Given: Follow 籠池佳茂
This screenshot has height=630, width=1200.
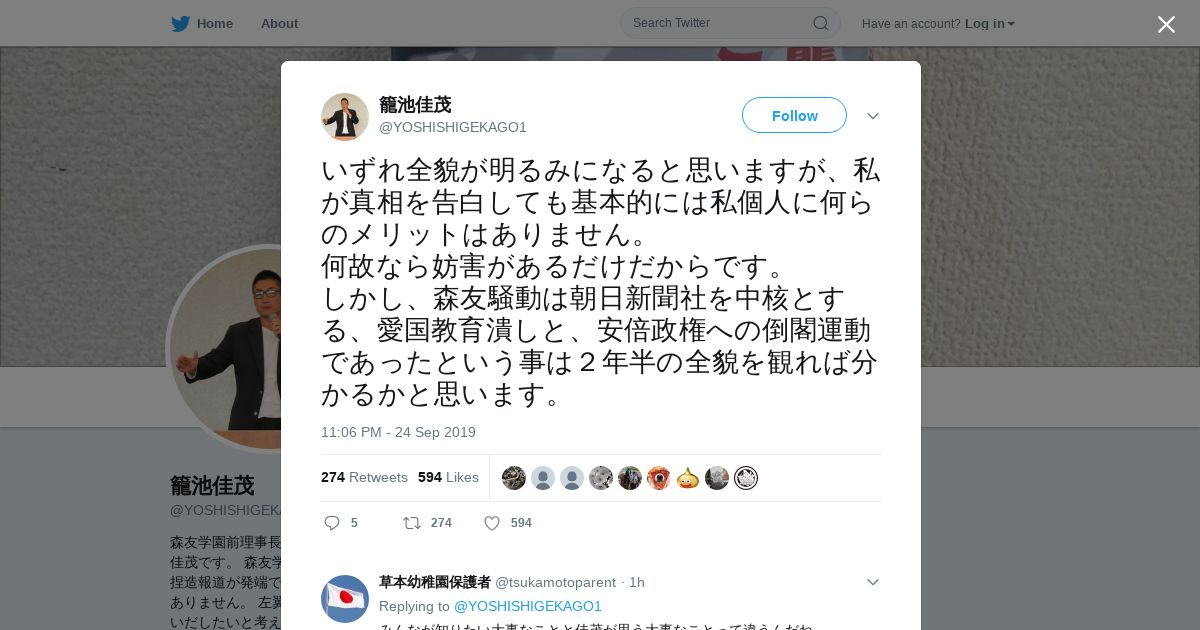Looking at the screenshot, I should click(794, 115).
